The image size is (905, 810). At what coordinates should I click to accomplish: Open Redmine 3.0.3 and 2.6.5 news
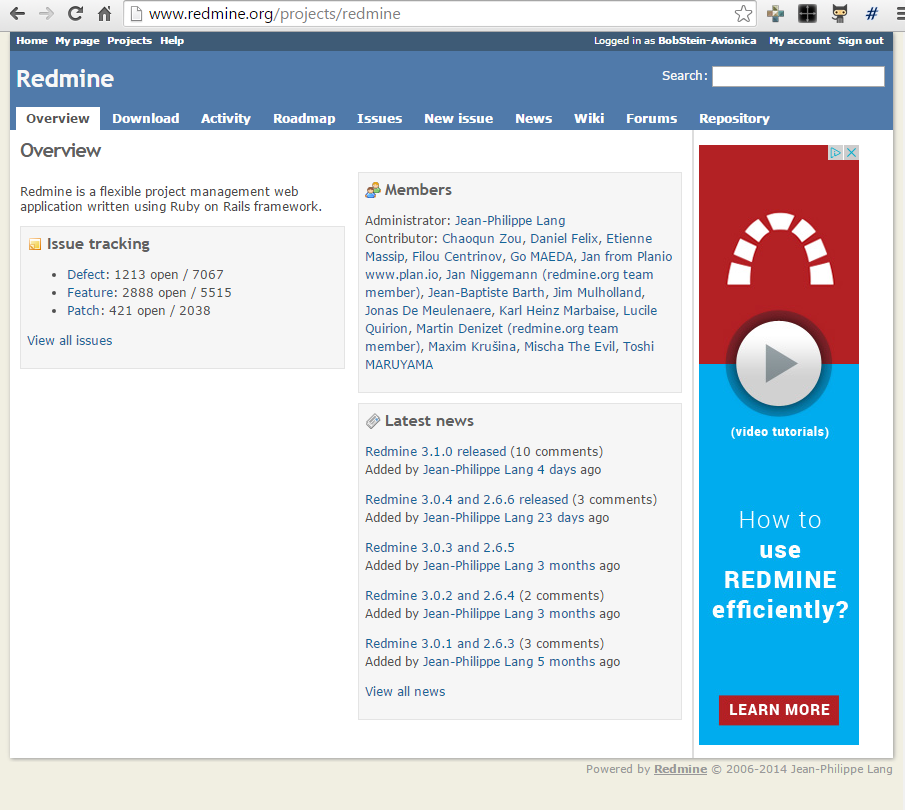click(440, 547)
